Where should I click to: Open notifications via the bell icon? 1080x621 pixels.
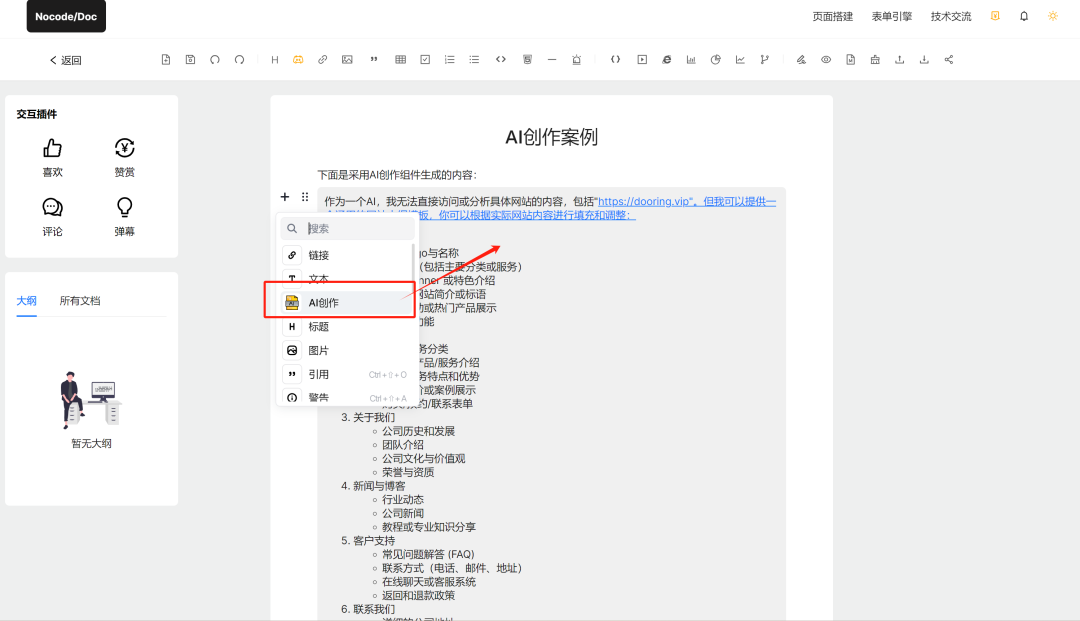pyautogui.click(x=1023, y=16)
